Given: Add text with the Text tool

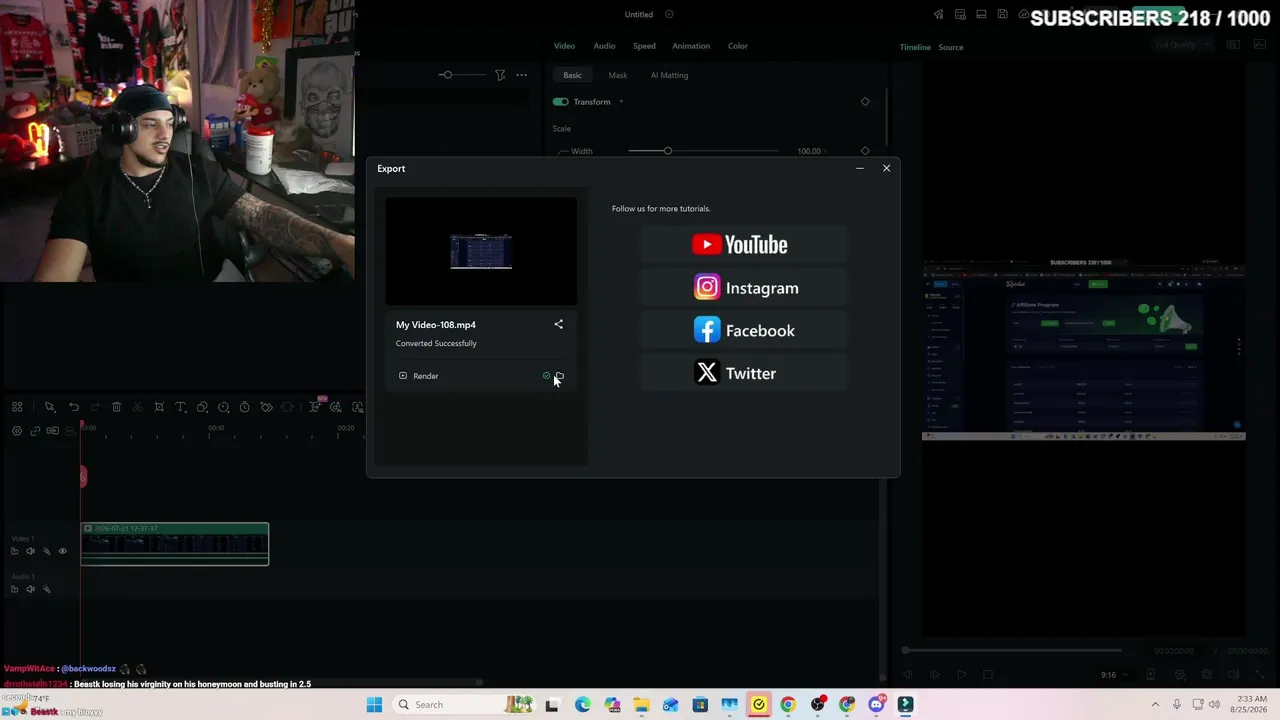Looking at the screenshot, I should pyautogui.click(x=181, y=407).
